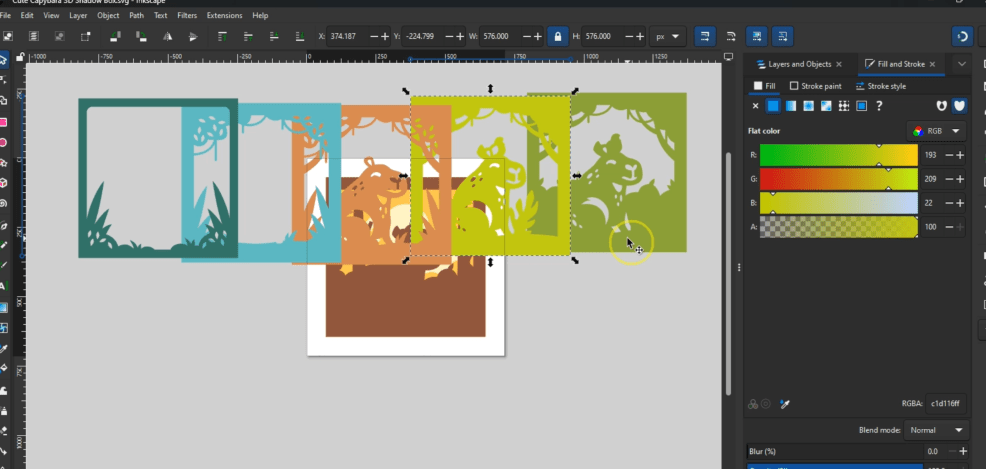Image resolution: width=986 pixels, height=469 pixels.
Task: Select the Text tool in toolbox
Action: click(4, 285)
